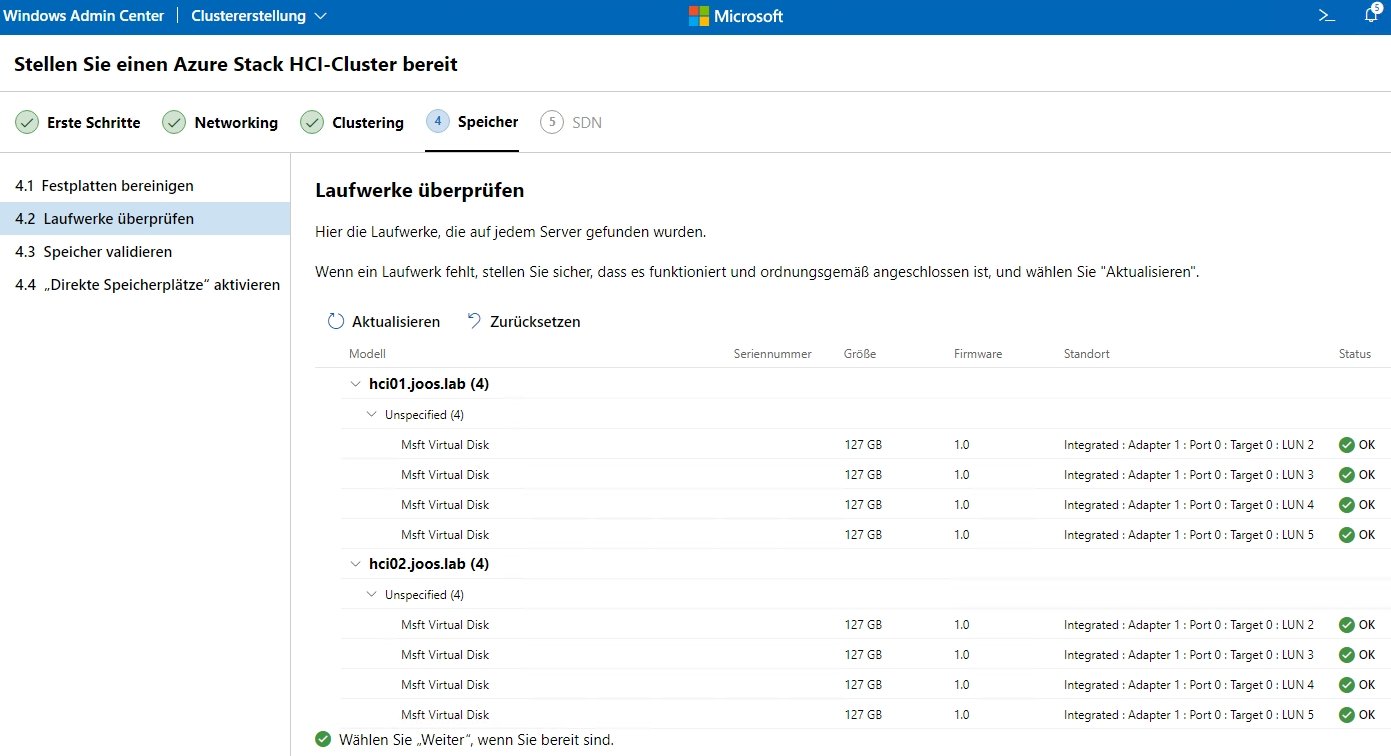Screen dimensions: 1391x756
Task: Collapse the hci02.joos.lab group
Action: coord(355,563)
